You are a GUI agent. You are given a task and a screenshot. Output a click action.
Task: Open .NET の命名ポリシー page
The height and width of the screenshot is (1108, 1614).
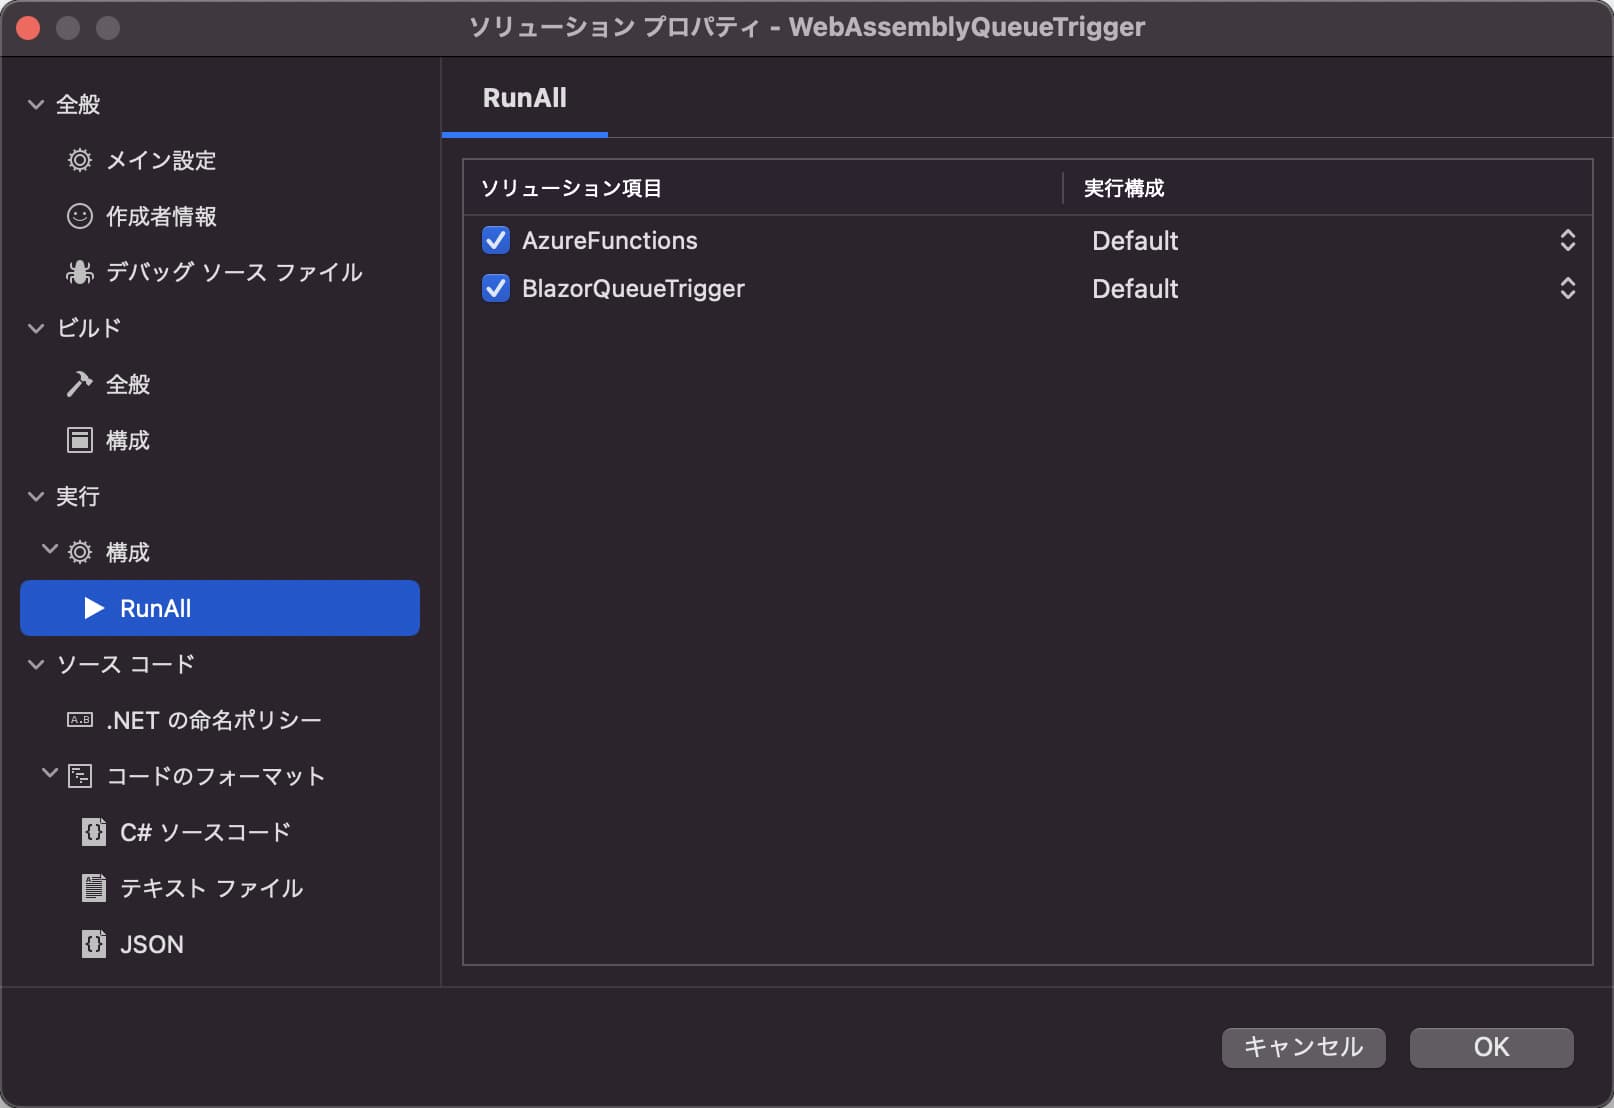click(x=214, y=720)
